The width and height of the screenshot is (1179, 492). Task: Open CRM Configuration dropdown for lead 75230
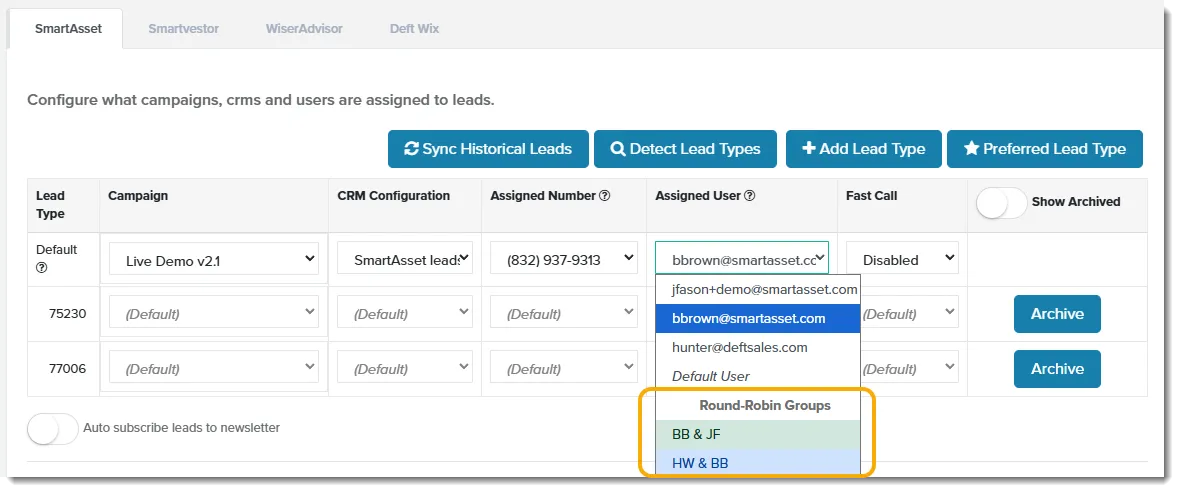point(405,312)
